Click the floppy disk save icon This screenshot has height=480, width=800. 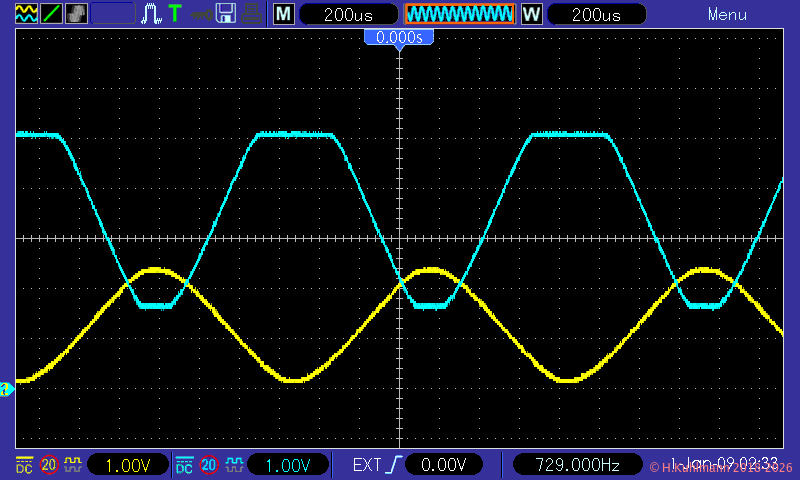click(x=226, y=14)
